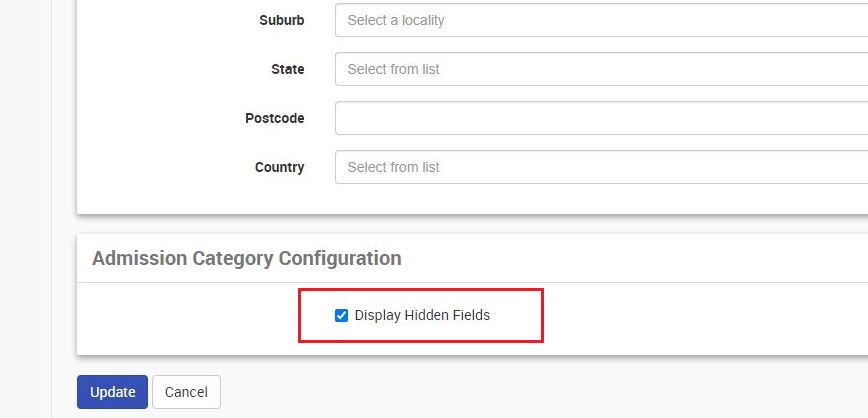Screen dimensions: 868x418
Task: Click 'Select from list' placeholder in Country
Action: click(x=394, y=167)
